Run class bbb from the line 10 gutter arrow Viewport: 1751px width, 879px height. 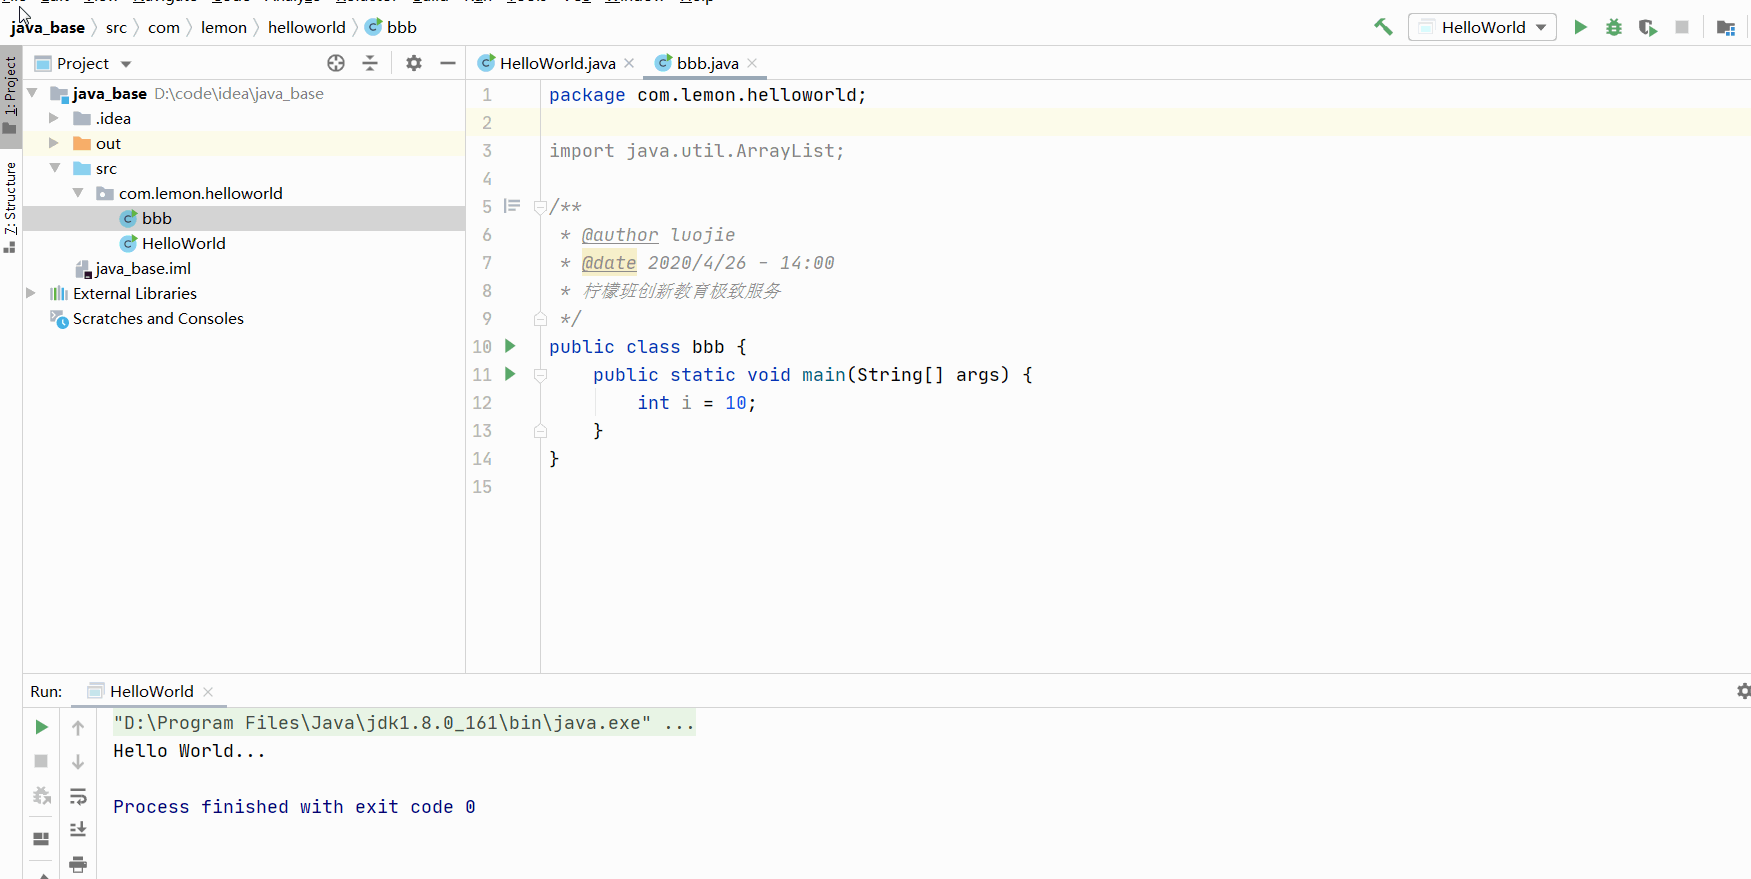tap(510, 346)
